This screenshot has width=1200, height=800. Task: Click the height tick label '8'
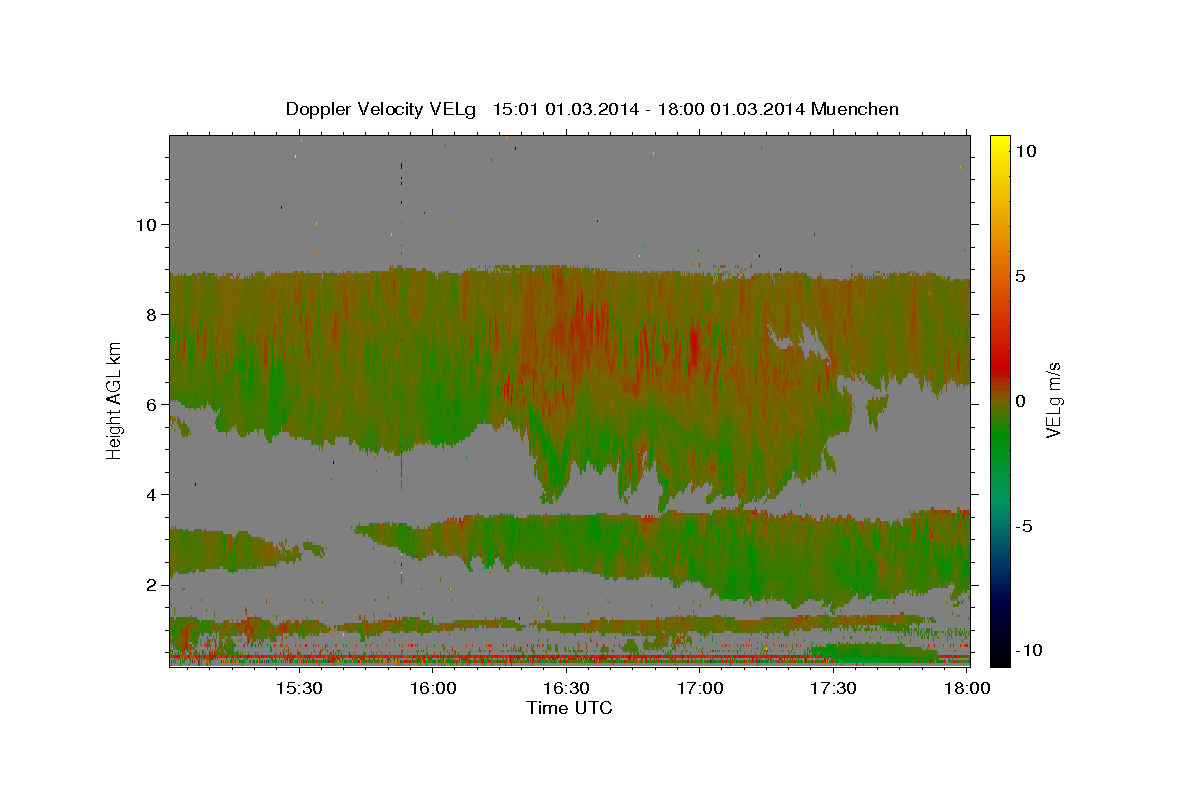click(152, 314)
